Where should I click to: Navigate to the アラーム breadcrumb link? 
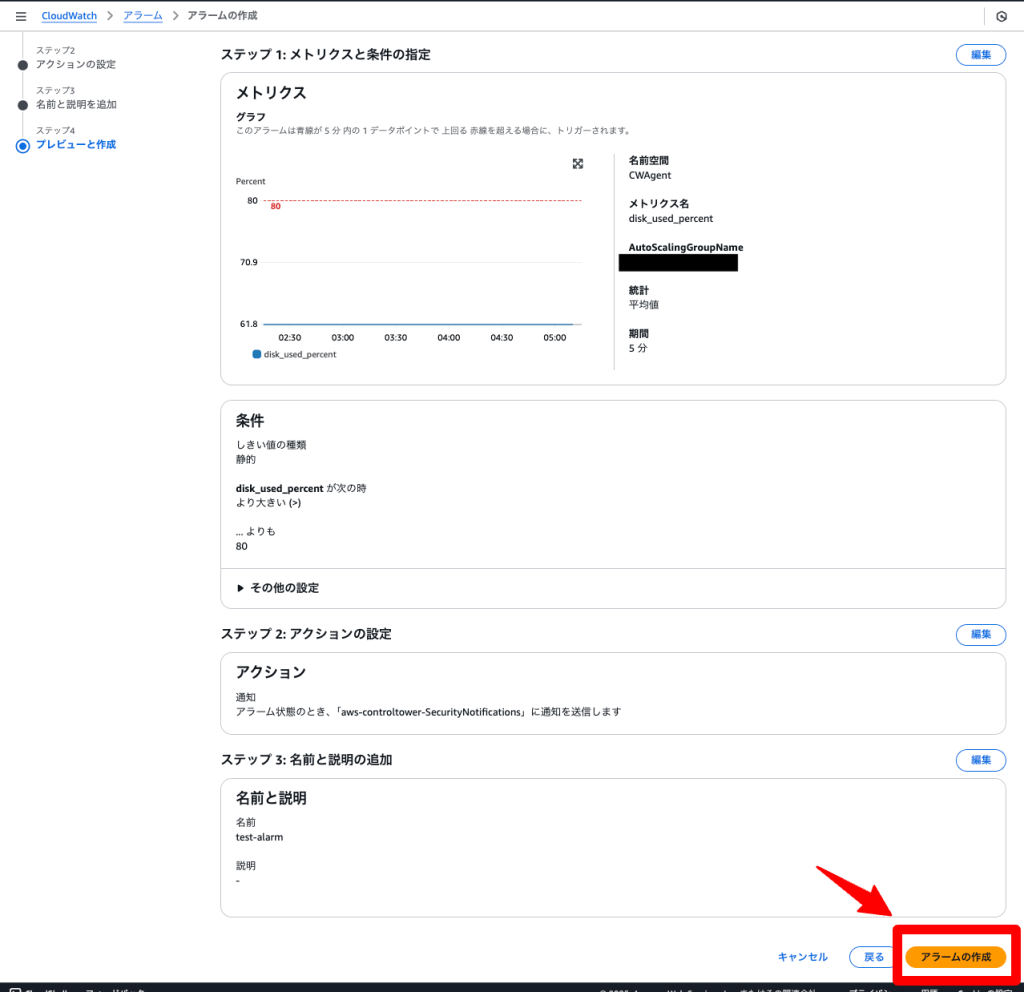click(x=143, y=16)
